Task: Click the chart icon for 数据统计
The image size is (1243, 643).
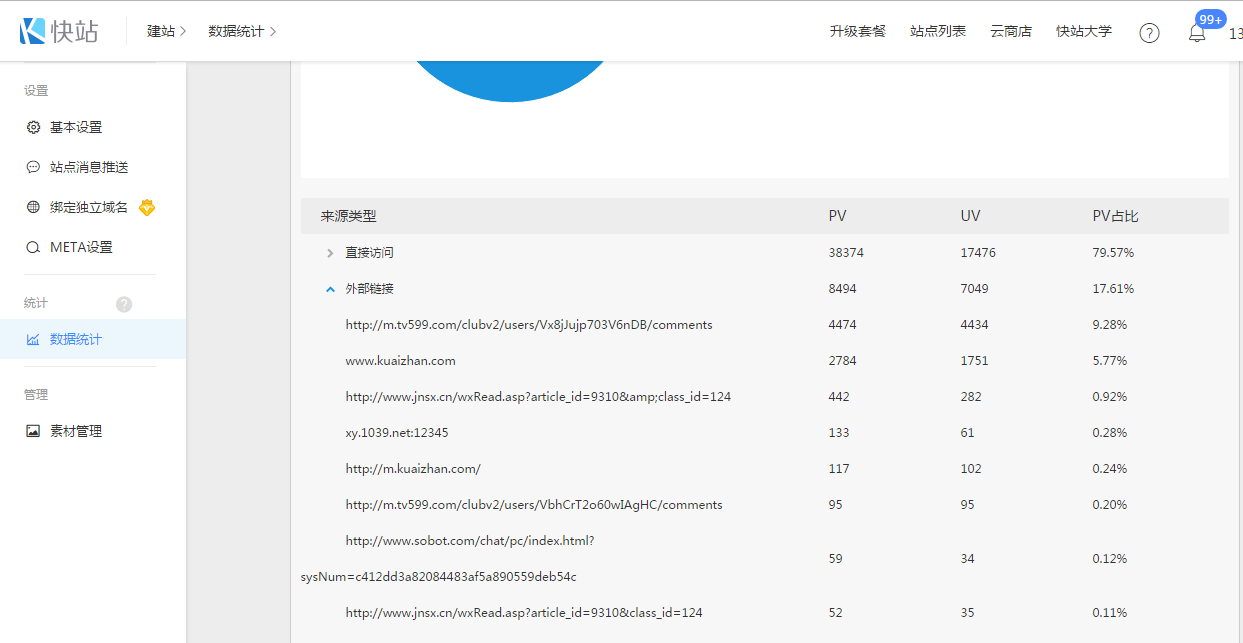Action: 33,340
